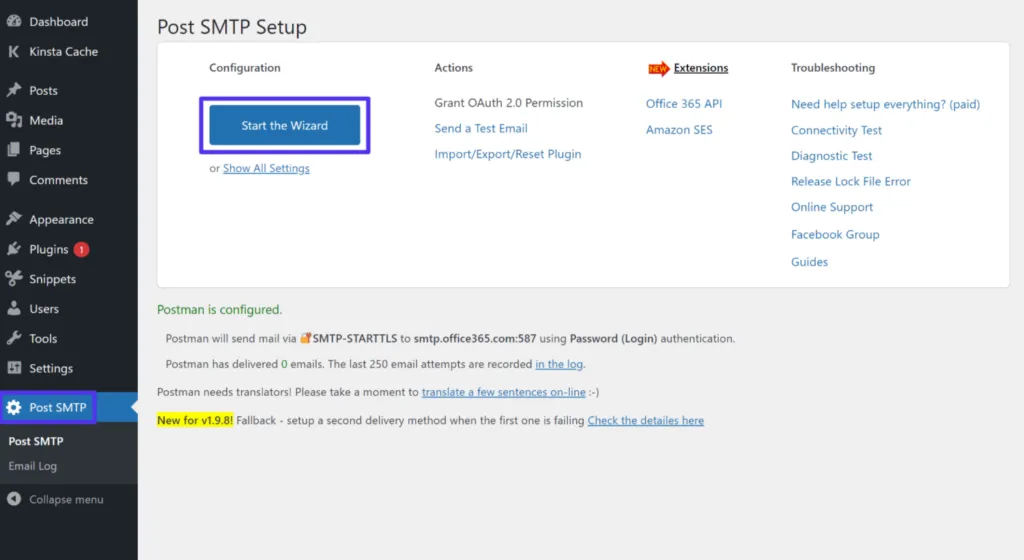Open the Pages menu item
The width and height of the screenshot is (1024, 560).
coord(45,150)
